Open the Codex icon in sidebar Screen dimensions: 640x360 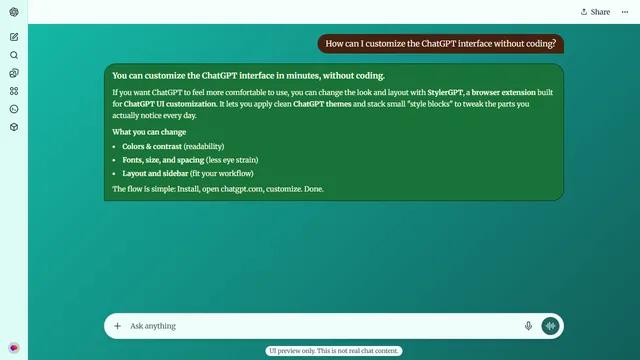(14, 109)
